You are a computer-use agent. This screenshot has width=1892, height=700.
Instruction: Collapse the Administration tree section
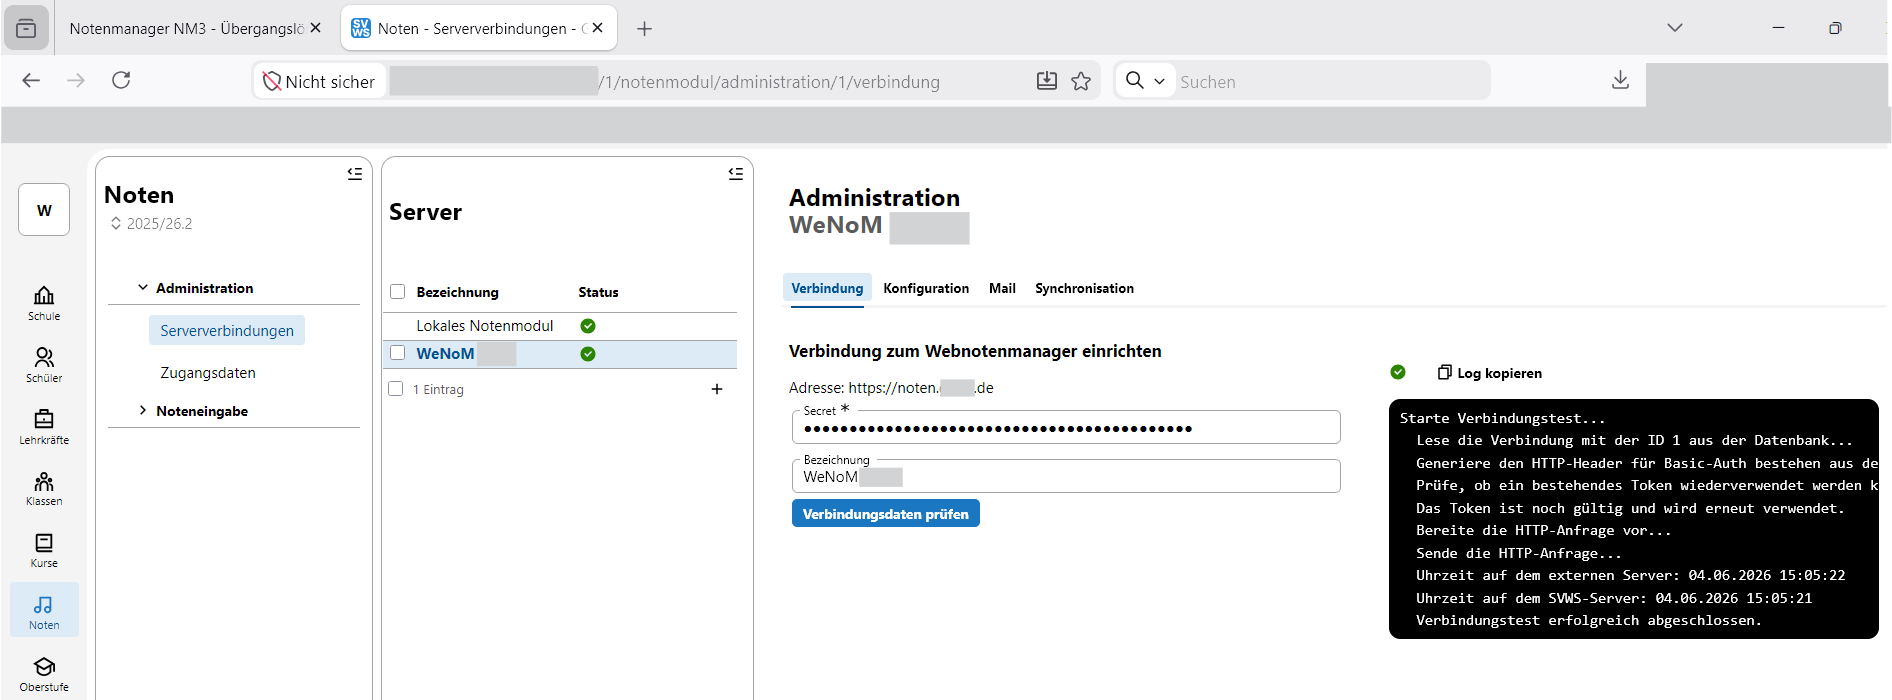143,288
